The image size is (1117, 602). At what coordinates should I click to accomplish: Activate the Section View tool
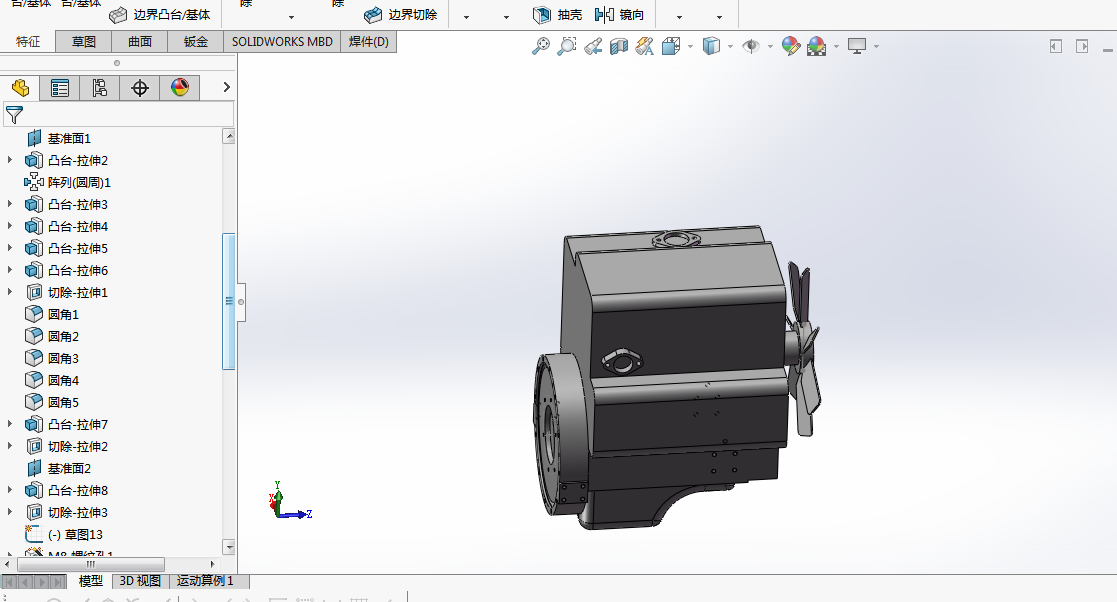tap(618, 46)
